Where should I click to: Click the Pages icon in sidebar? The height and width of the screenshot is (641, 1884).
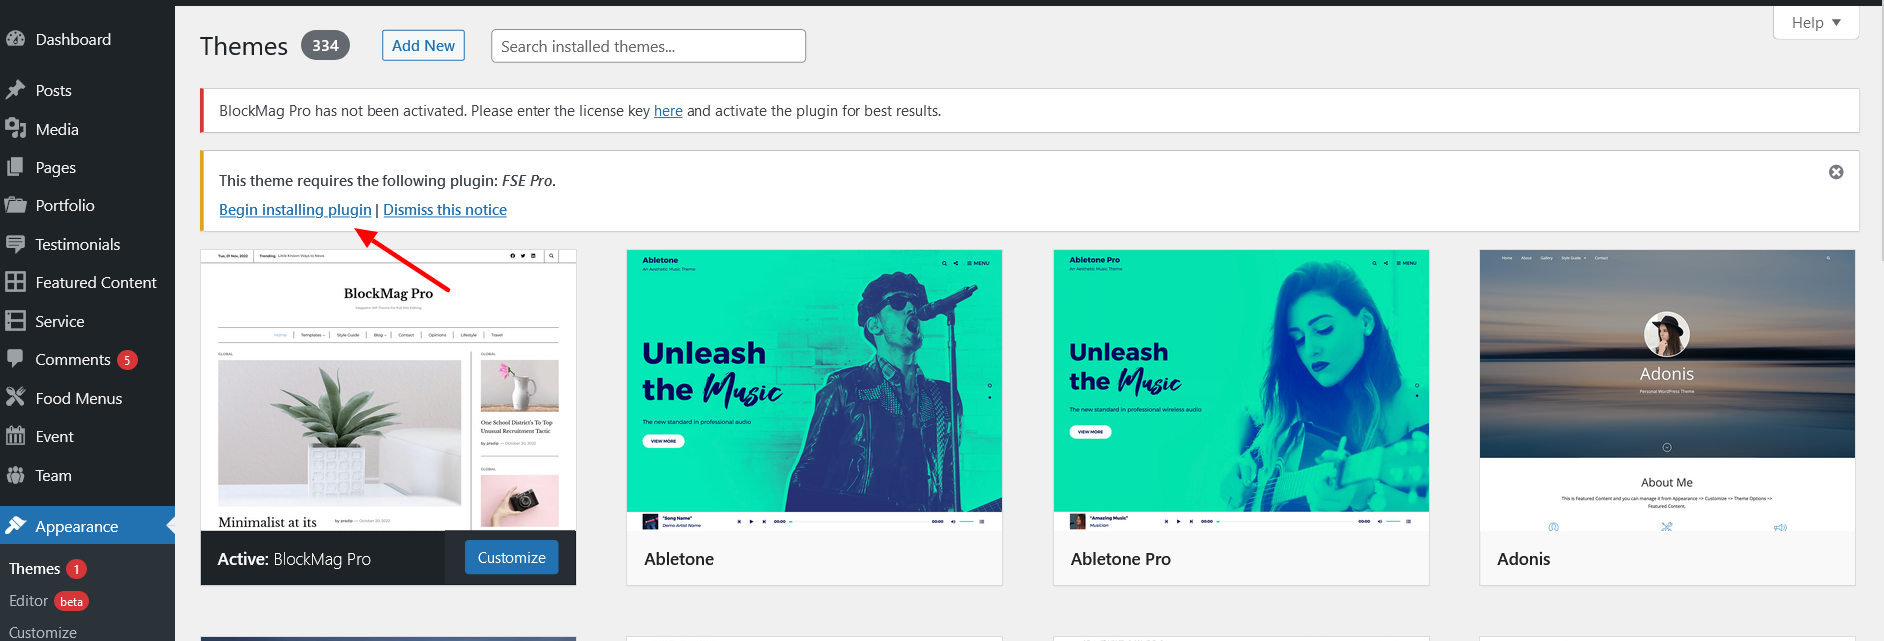pos(15,167)
